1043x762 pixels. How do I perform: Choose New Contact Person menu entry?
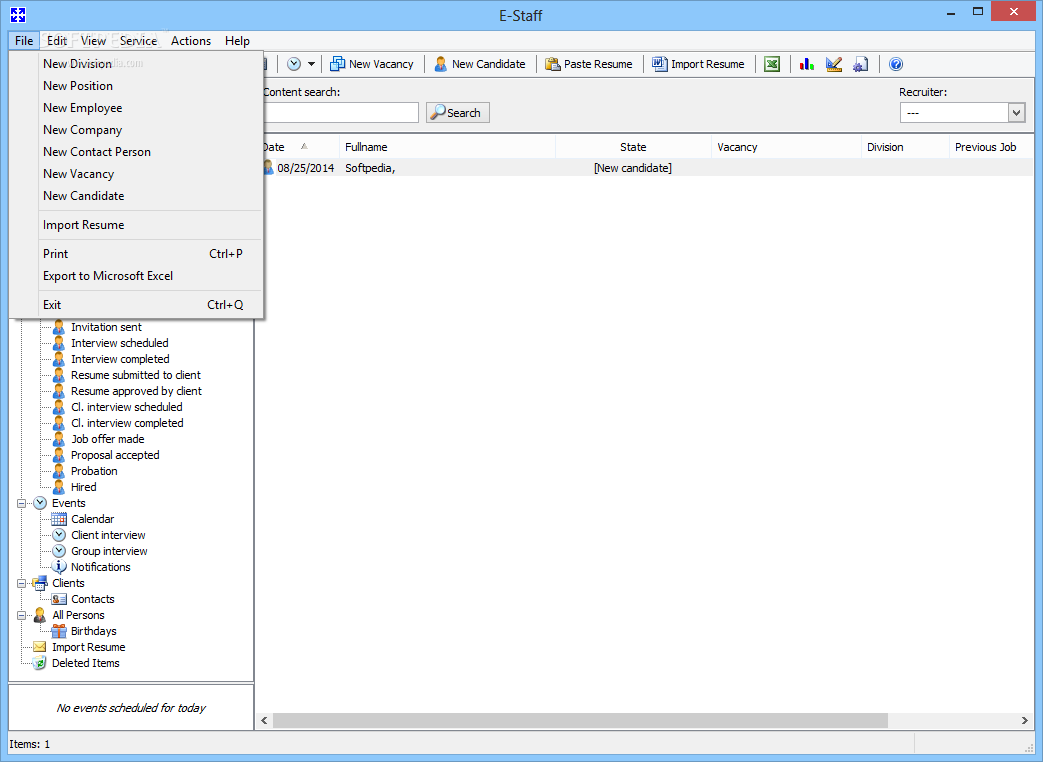136,152
